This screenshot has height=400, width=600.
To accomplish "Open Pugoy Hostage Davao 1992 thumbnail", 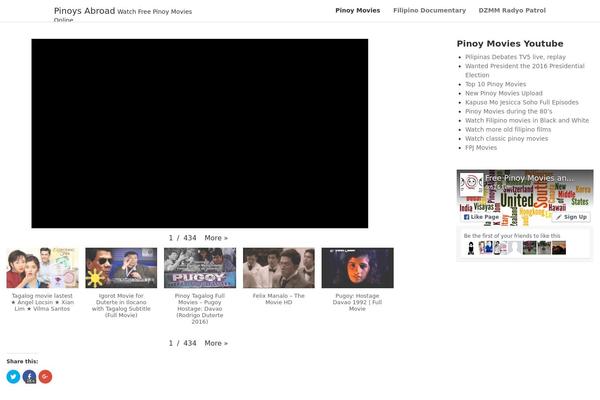I will point(357,268).
